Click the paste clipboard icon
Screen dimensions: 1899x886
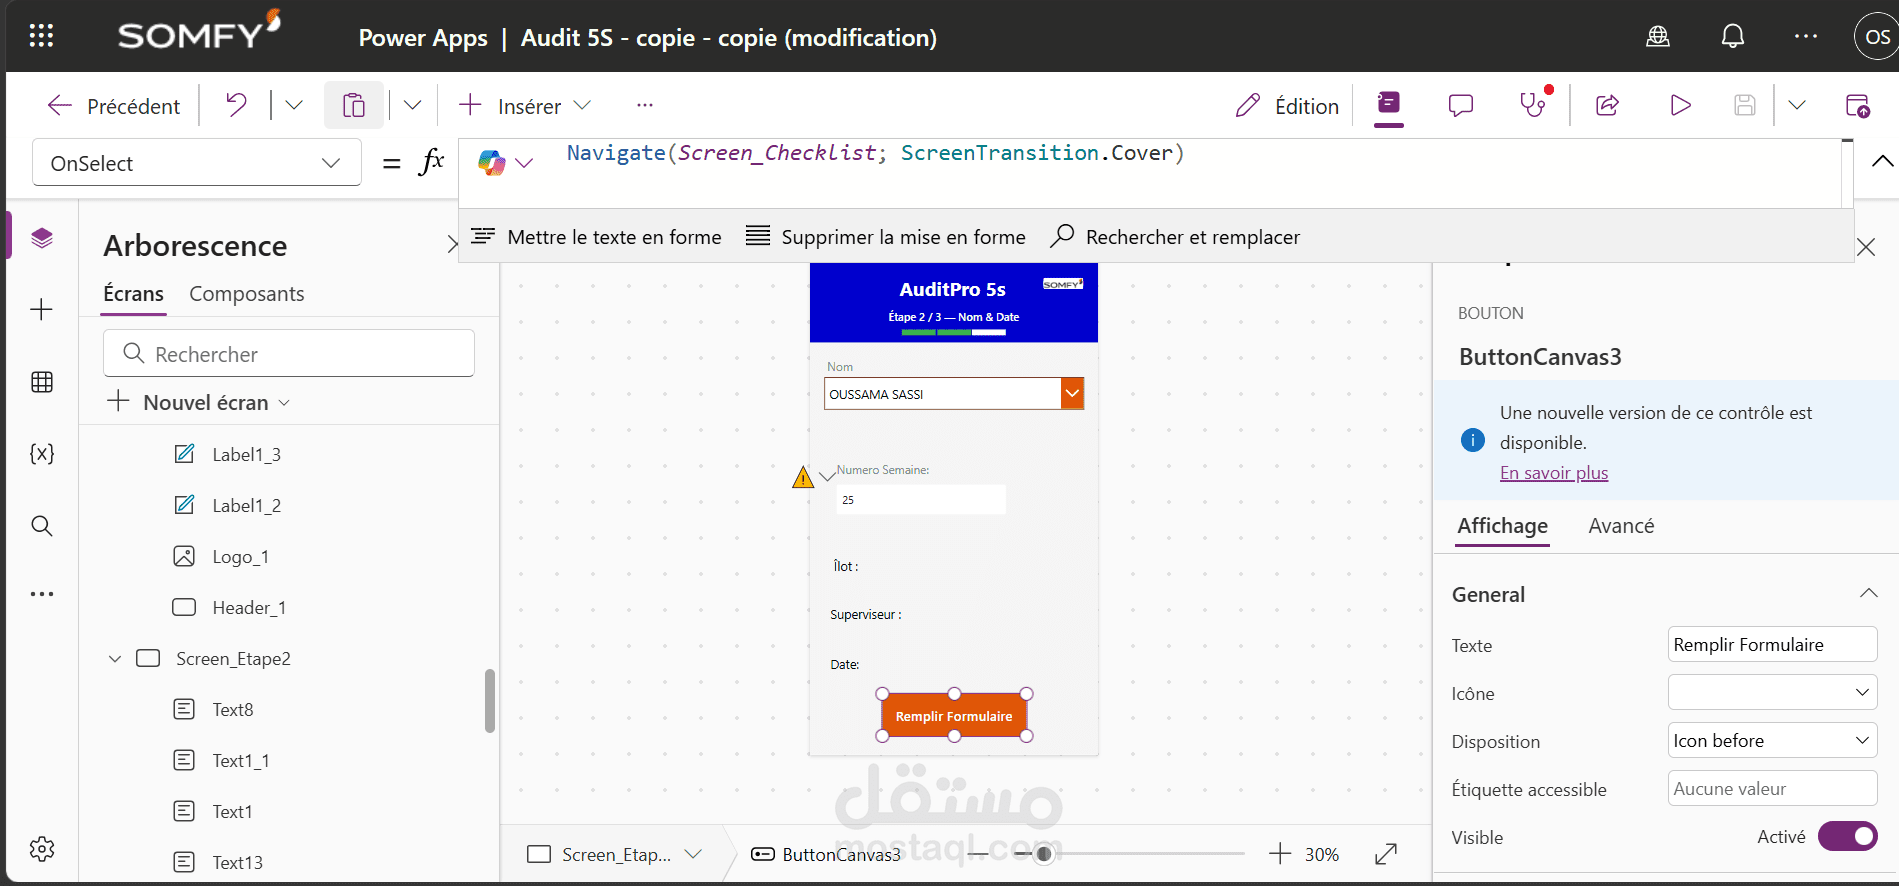tap(354, 105)
